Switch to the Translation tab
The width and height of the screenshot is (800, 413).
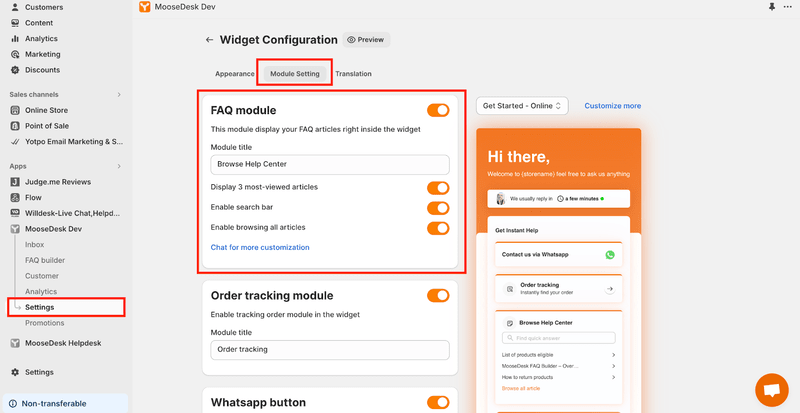coord(354,74)
